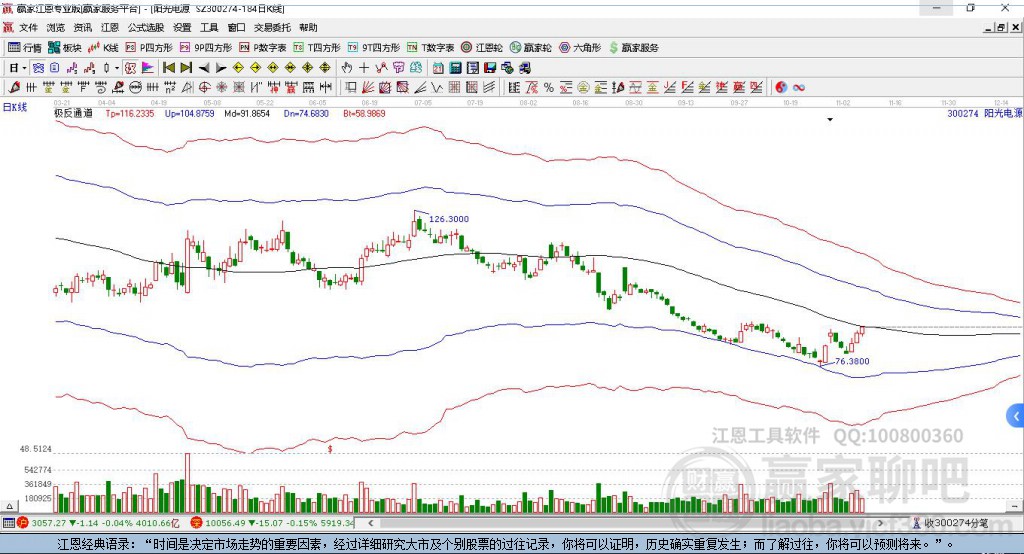
Task: Open the P四方形 tool
Action: click(x=149, y=48)
